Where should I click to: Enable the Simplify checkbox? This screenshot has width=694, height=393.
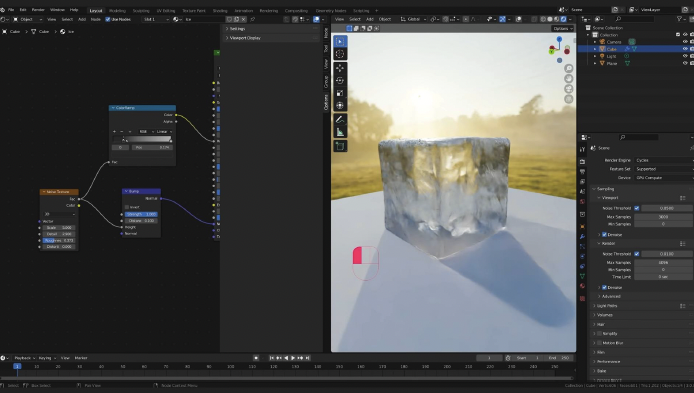coord(599,334)
